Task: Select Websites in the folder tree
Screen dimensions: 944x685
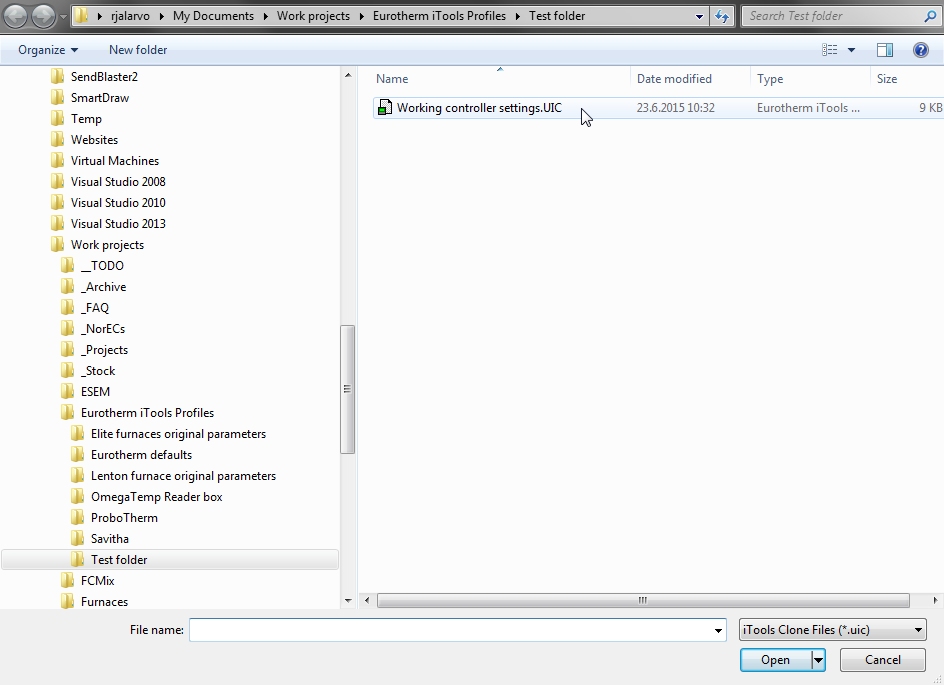Action: point(95,140)
